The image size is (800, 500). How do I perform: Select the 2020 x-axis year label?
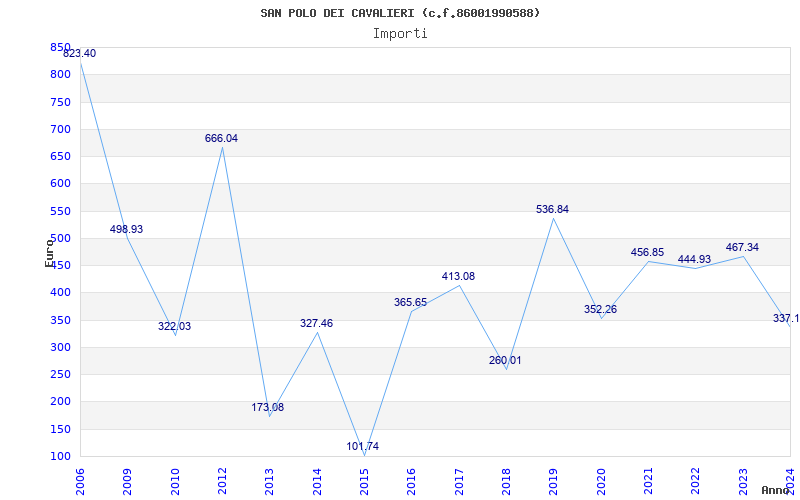pyautogui.click(x=601, y=481)
